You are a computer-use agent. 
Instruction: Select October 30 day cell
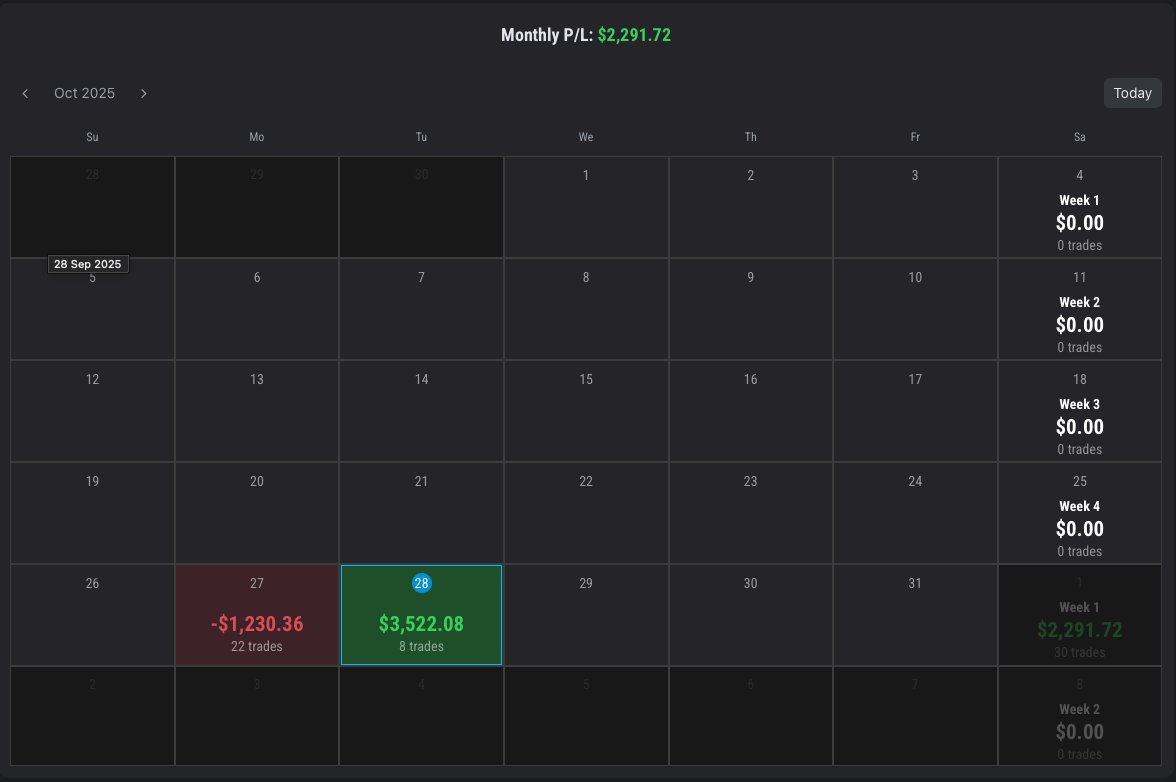(751, 615)
